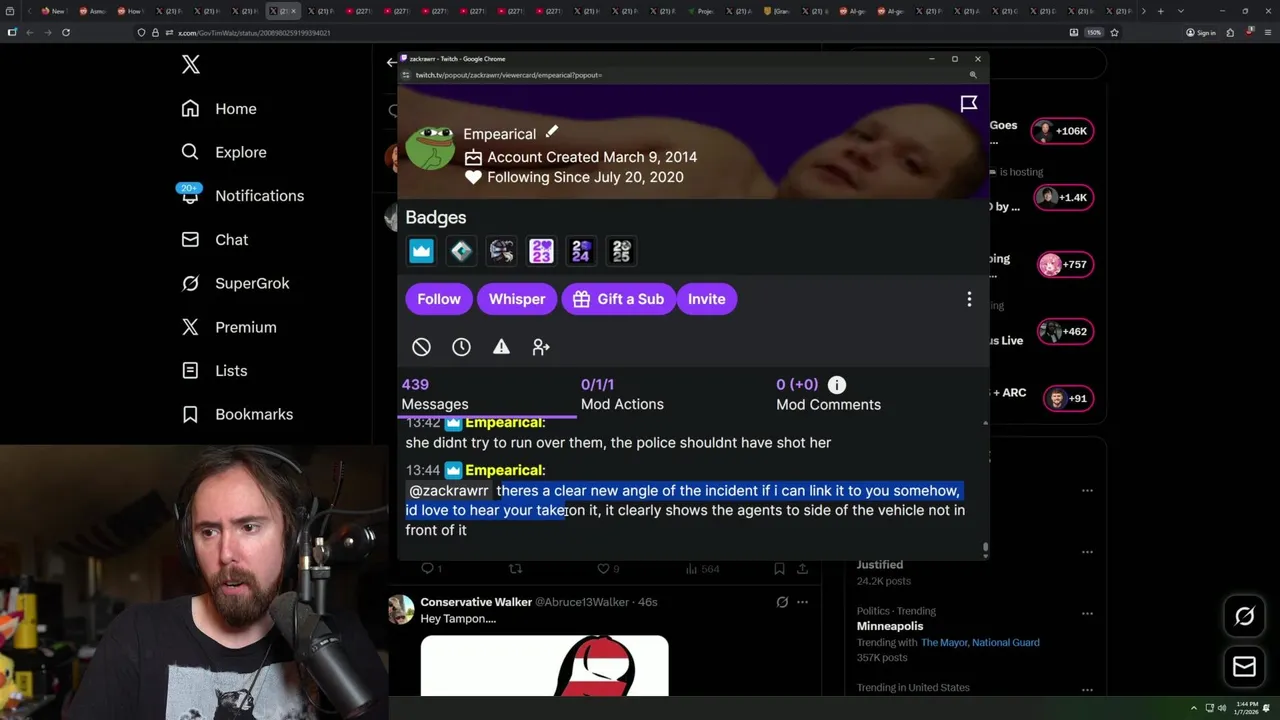Click the pencil edit icon beside Empearical
1280x720 pixels.
(x=551, y=132)
